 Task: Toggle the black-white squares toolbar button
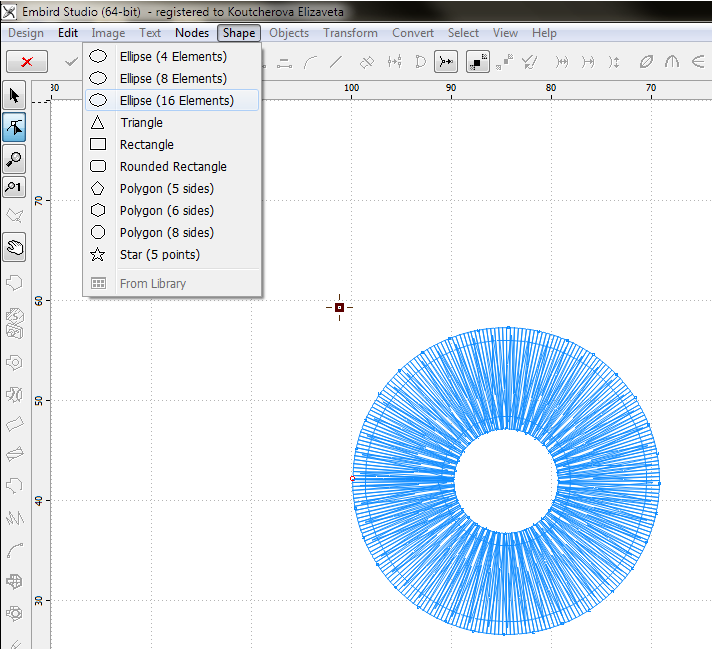[478, 62]
